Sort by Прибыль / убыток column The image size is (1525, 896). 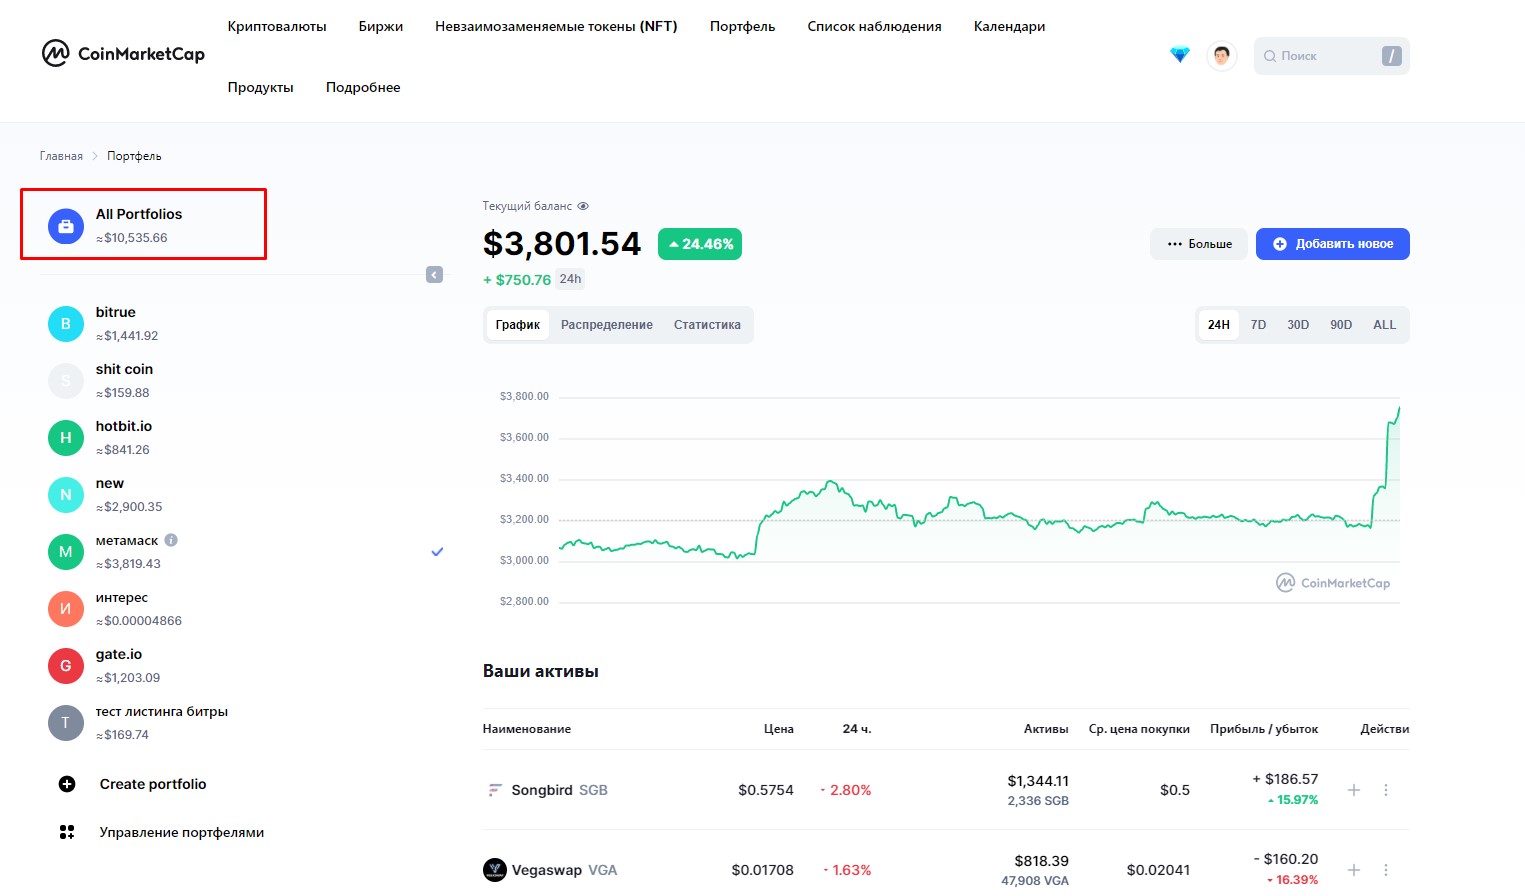coord(1264,729)
